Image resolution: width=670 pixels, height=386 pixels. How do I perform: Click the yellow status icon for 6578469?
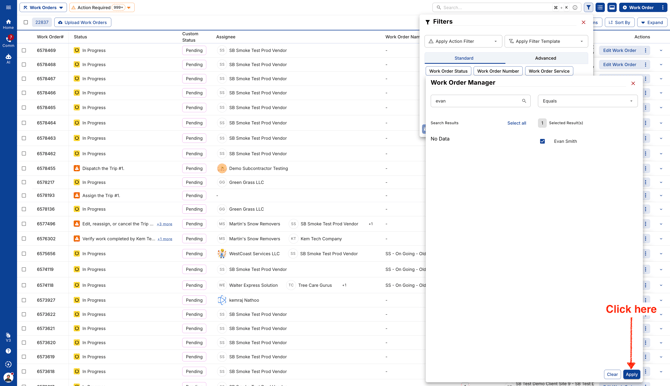click(77, 50)
